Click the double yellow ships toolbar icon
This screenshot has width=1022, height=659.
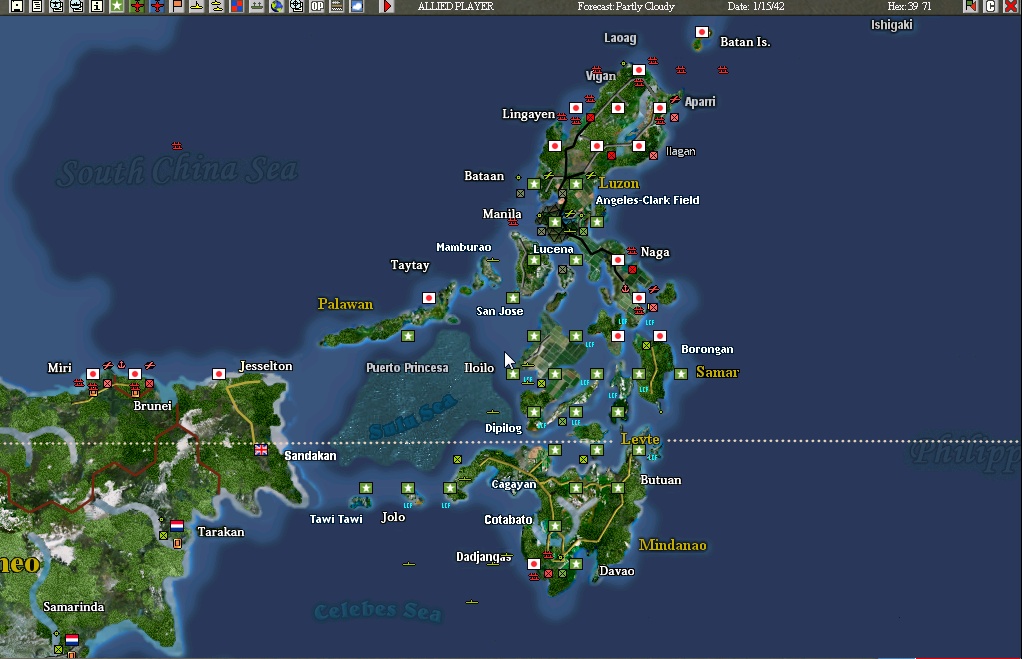point(217,6)
